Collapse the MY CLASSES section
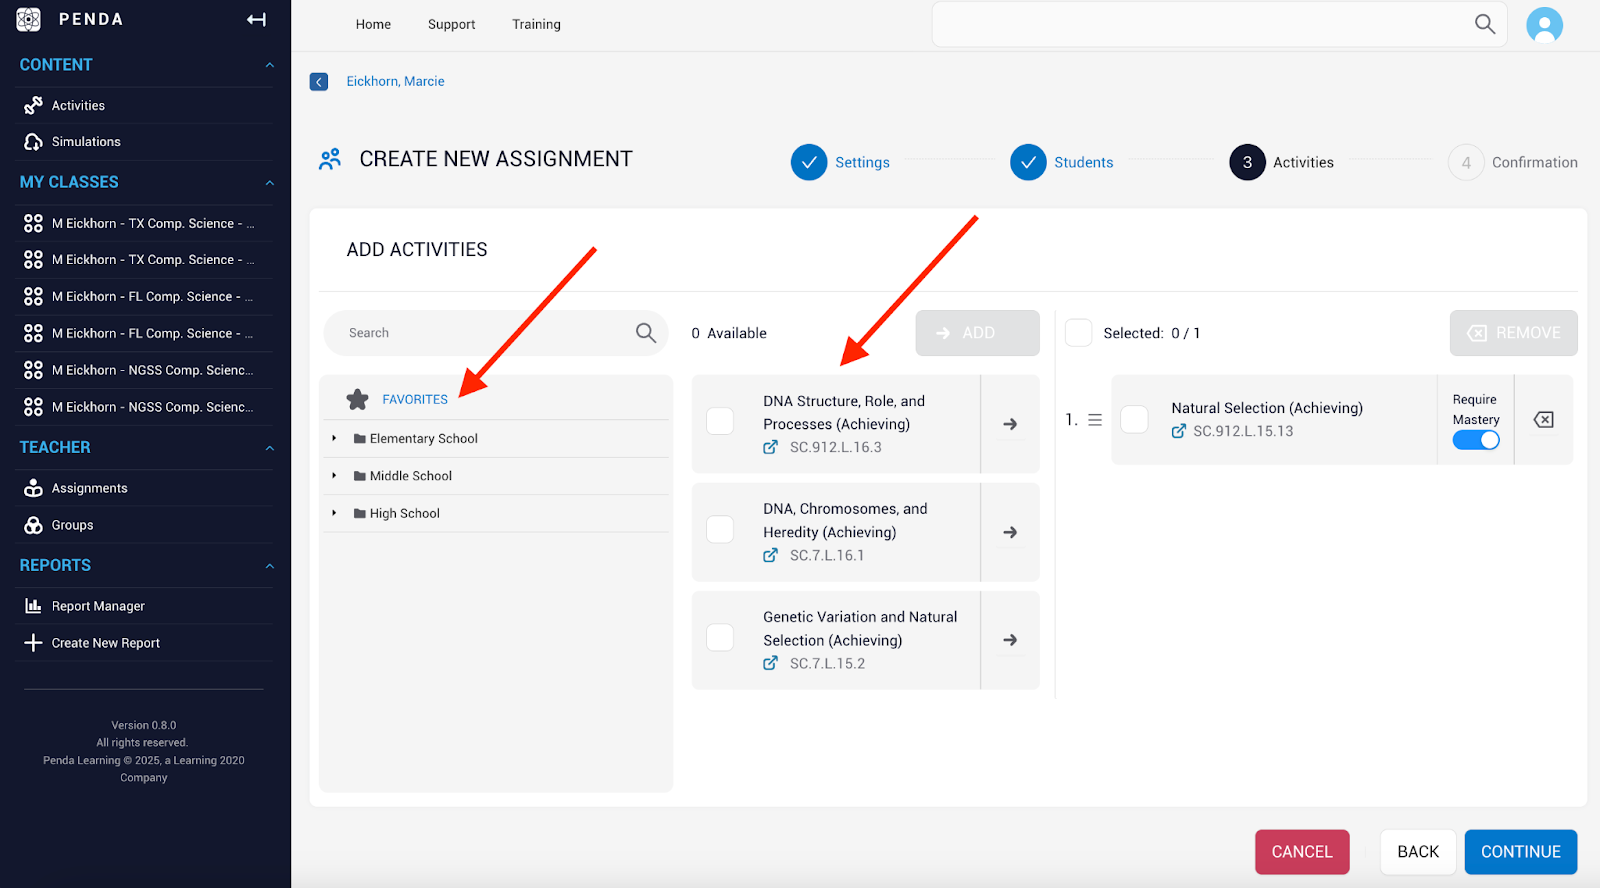 269,182
